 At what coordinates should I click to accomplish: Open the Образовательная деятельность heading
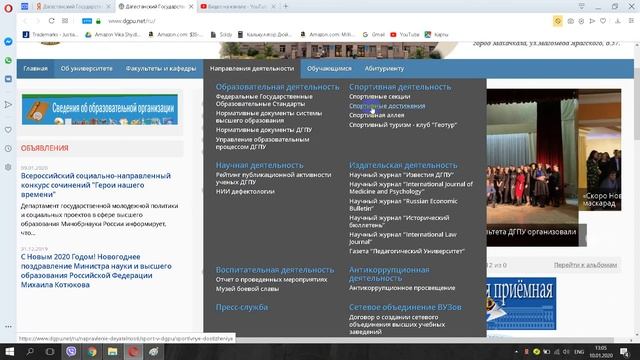pyautogui.click(x=278, y=87)
